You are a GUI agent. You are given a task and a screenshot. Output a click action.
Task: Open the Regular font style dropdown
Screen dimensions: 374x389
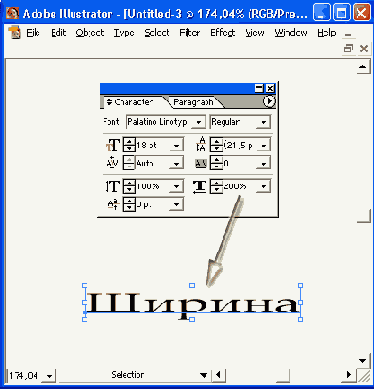coord(263,122)
